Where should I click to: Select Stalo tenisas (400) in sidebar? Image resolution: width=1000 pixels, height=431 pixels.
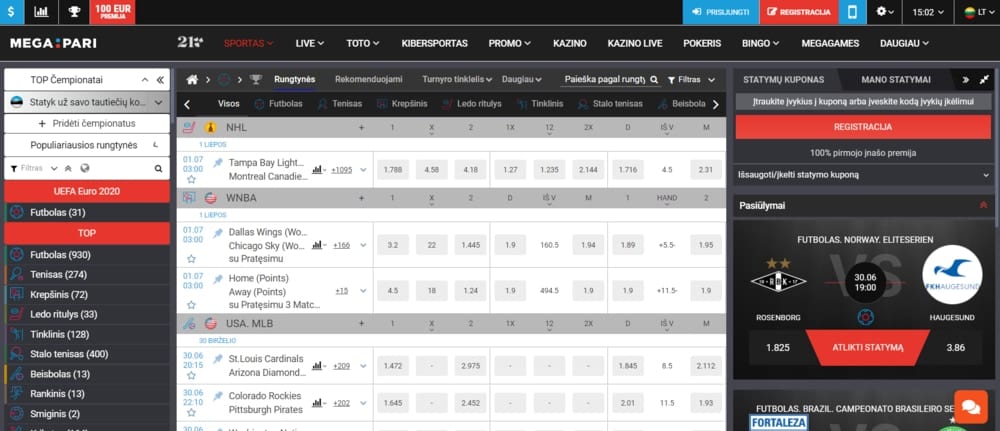click(87, 354)
